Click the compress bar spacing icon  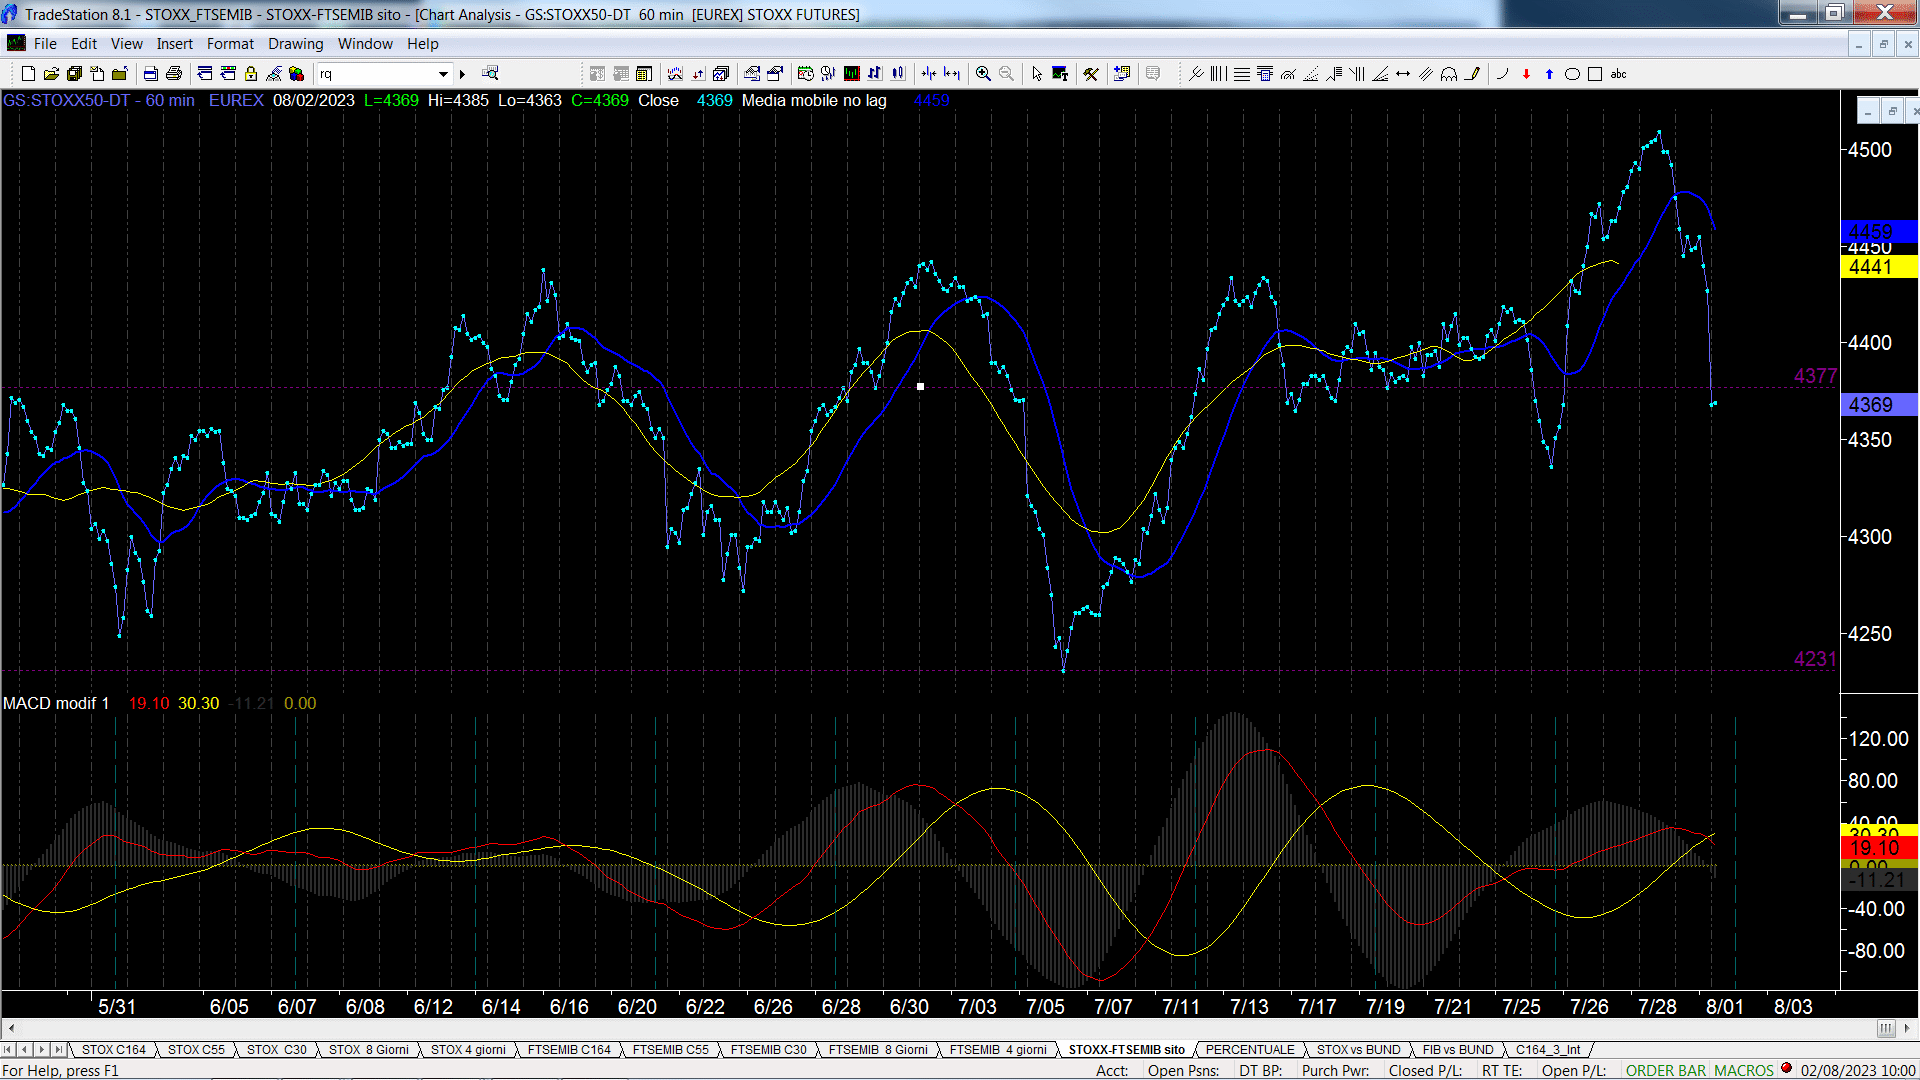click(x=928, y=74)
